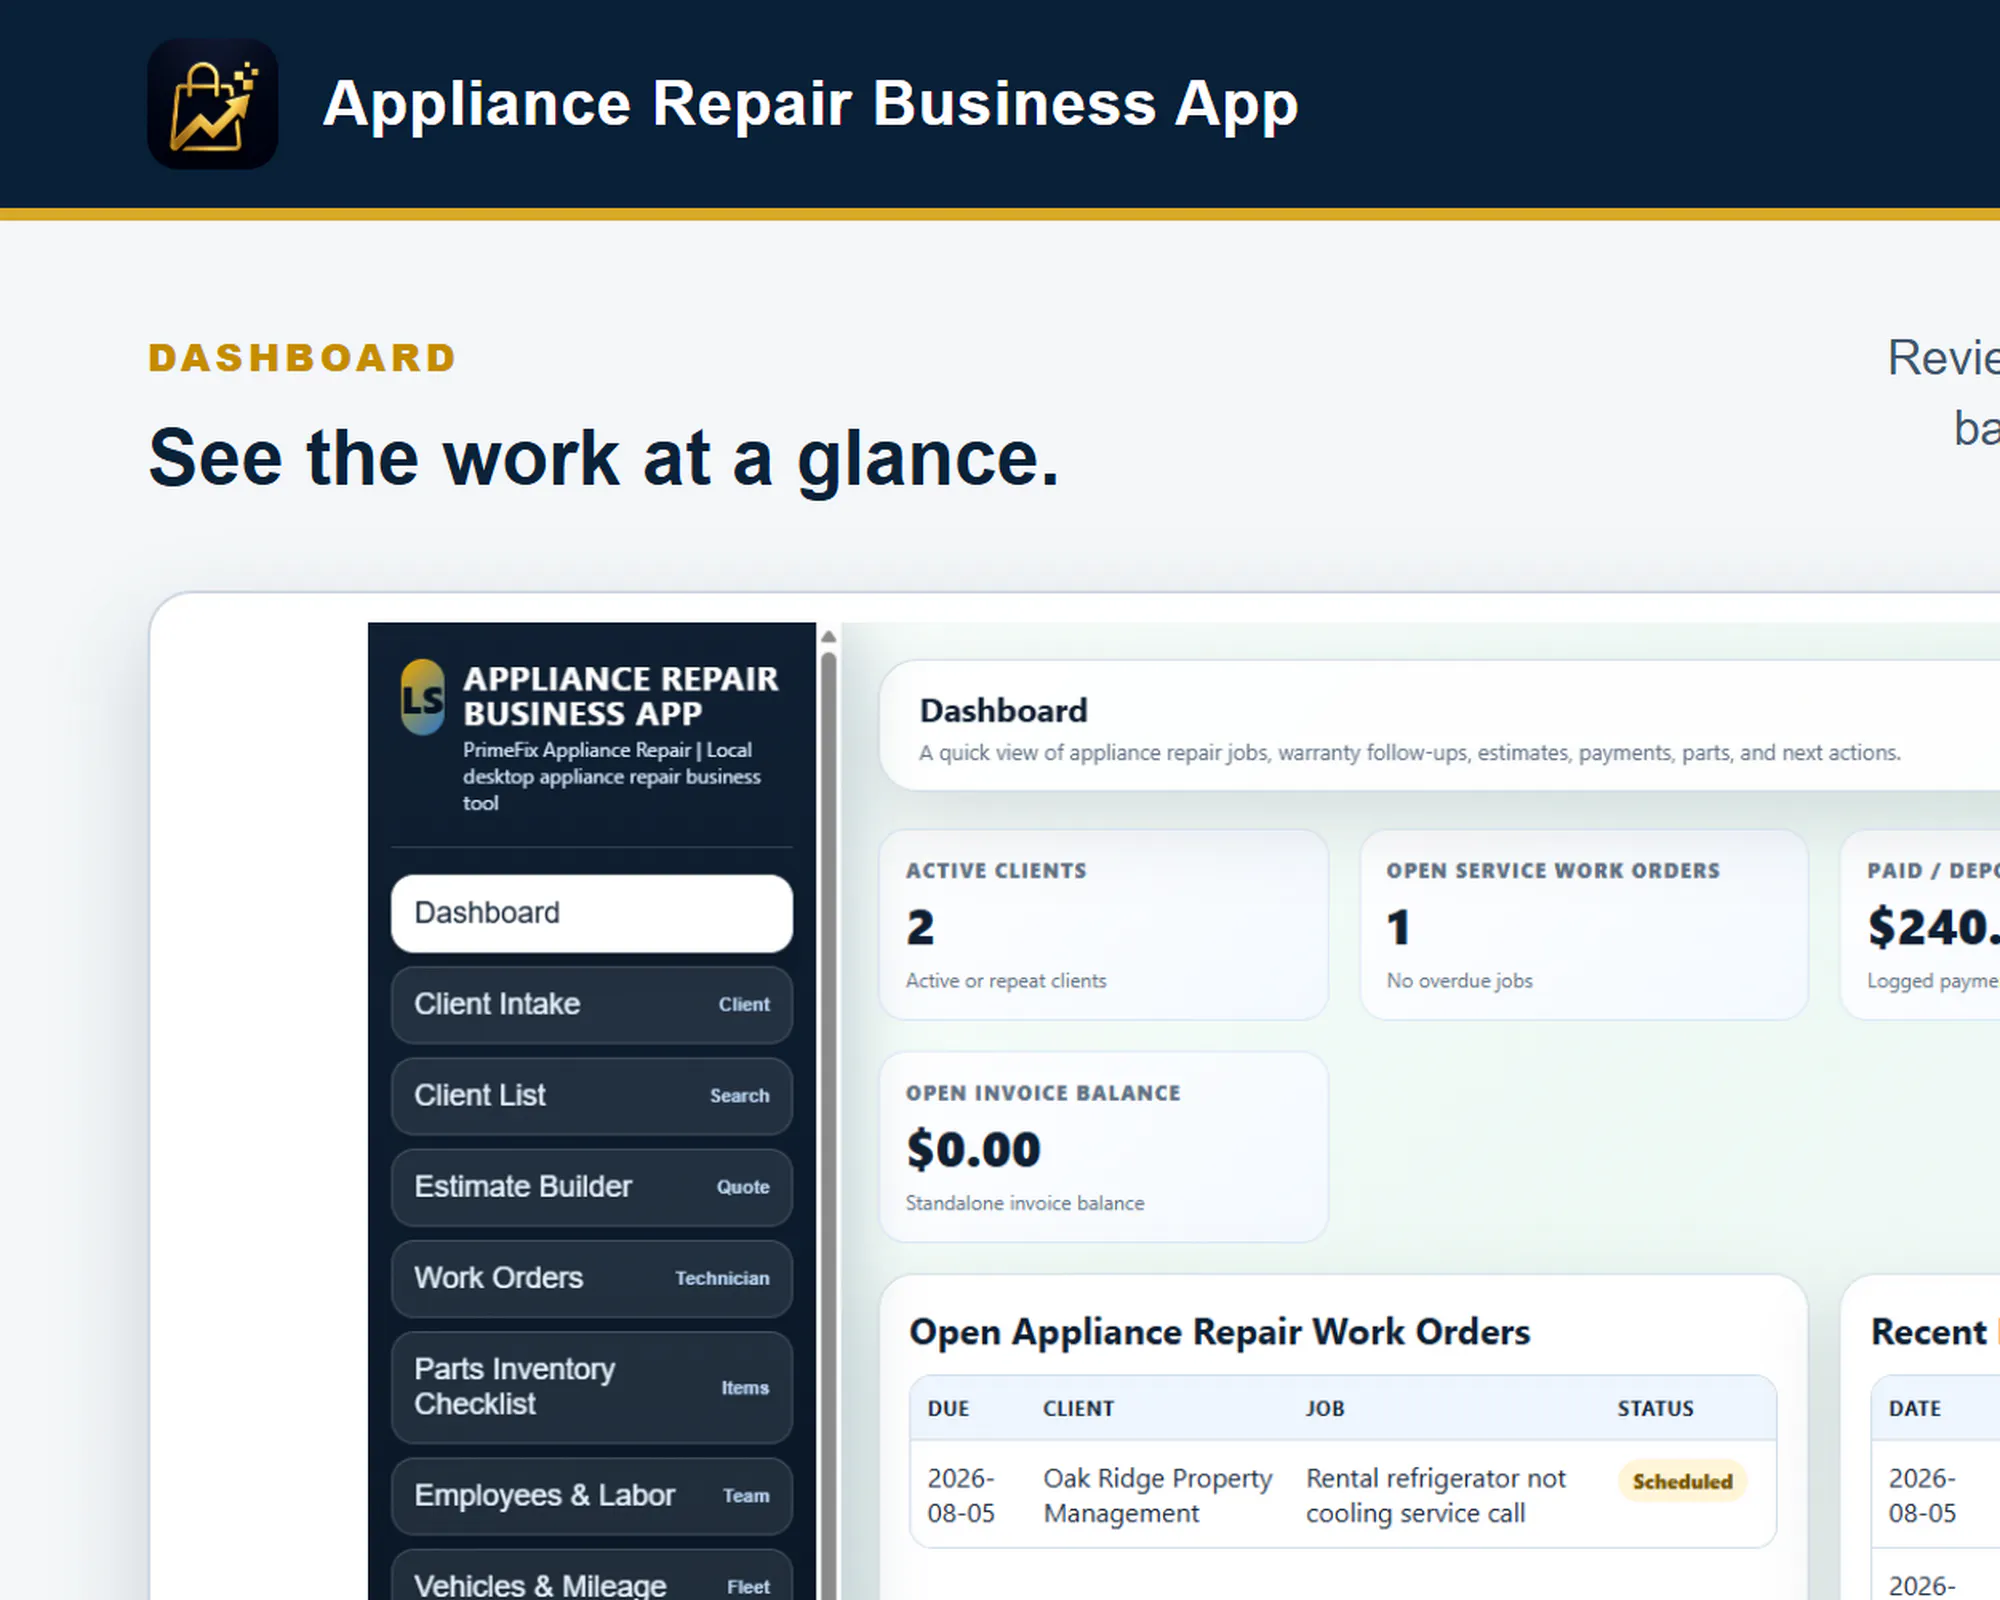Click the JOB column header
Screen dimensions: 2000x1600
click(1325, 1408)
